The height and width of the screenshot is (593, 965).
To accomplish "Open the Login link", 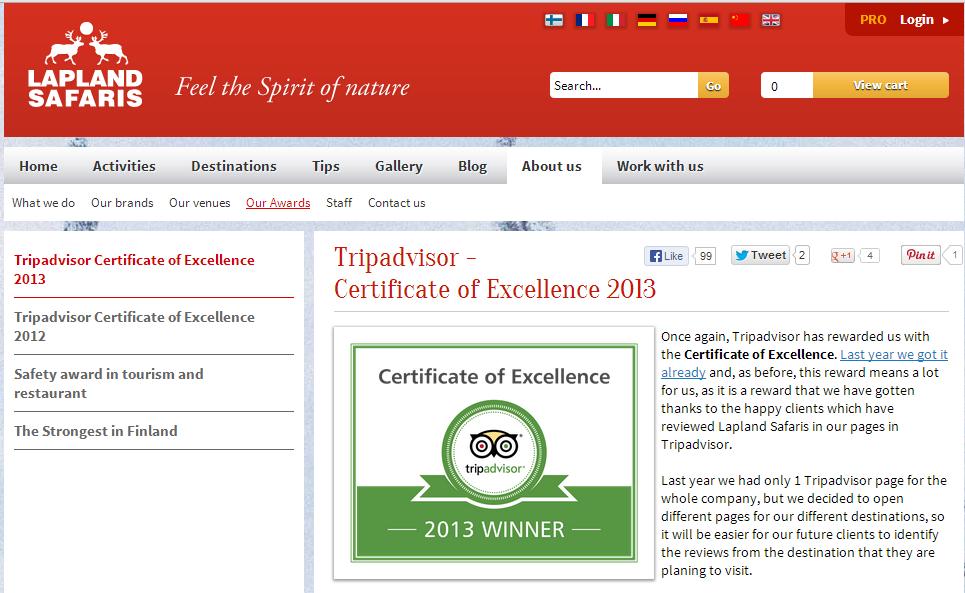I will click(916, 20).
